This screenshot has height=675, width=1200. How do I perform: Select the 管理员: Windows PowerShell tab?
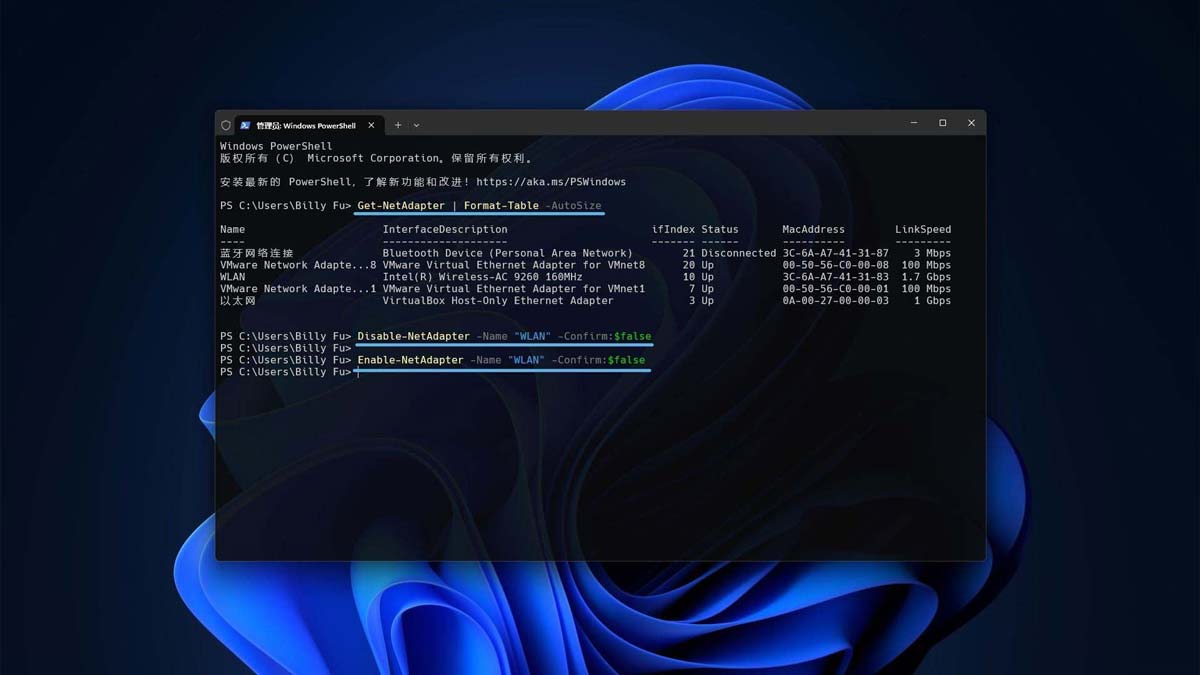tap(308, 125)
